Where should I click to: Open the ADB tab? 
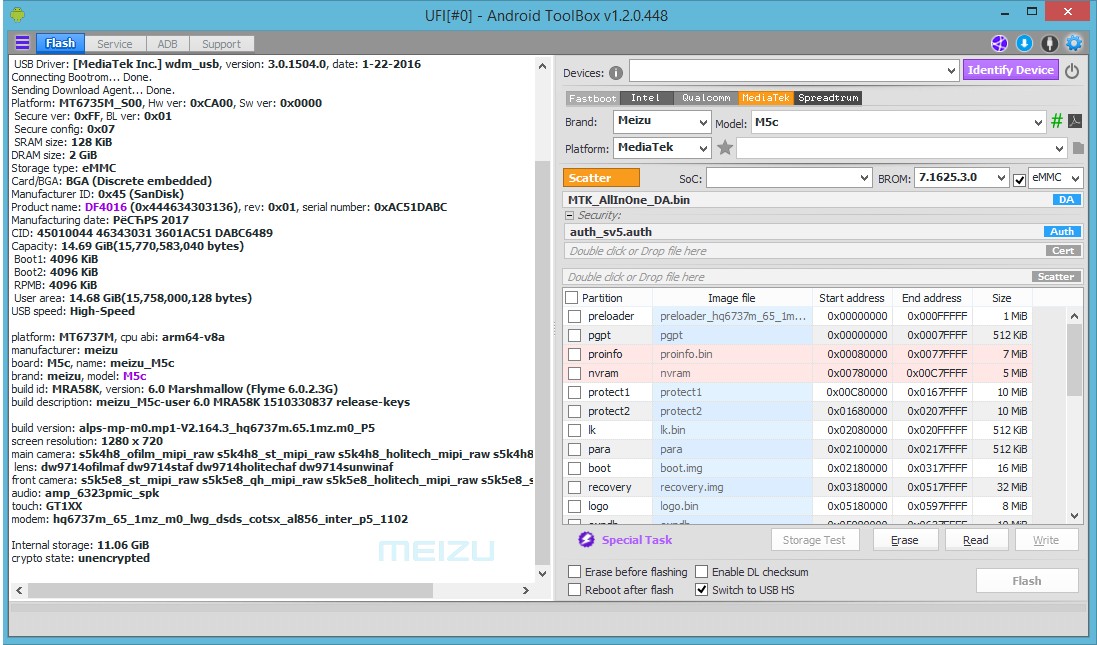point(168,44)
